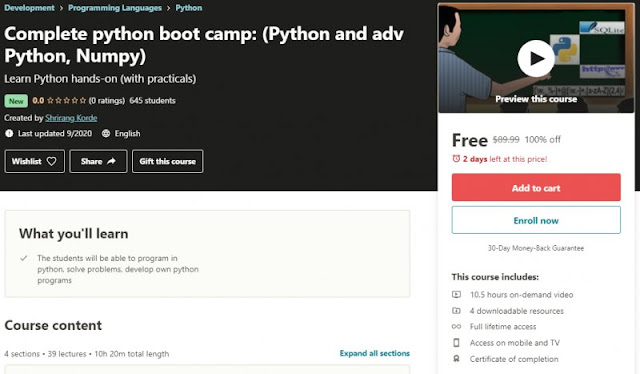The image size is (640, 374).
Task: Click Add to cart button
Action: tap(536, 187)
